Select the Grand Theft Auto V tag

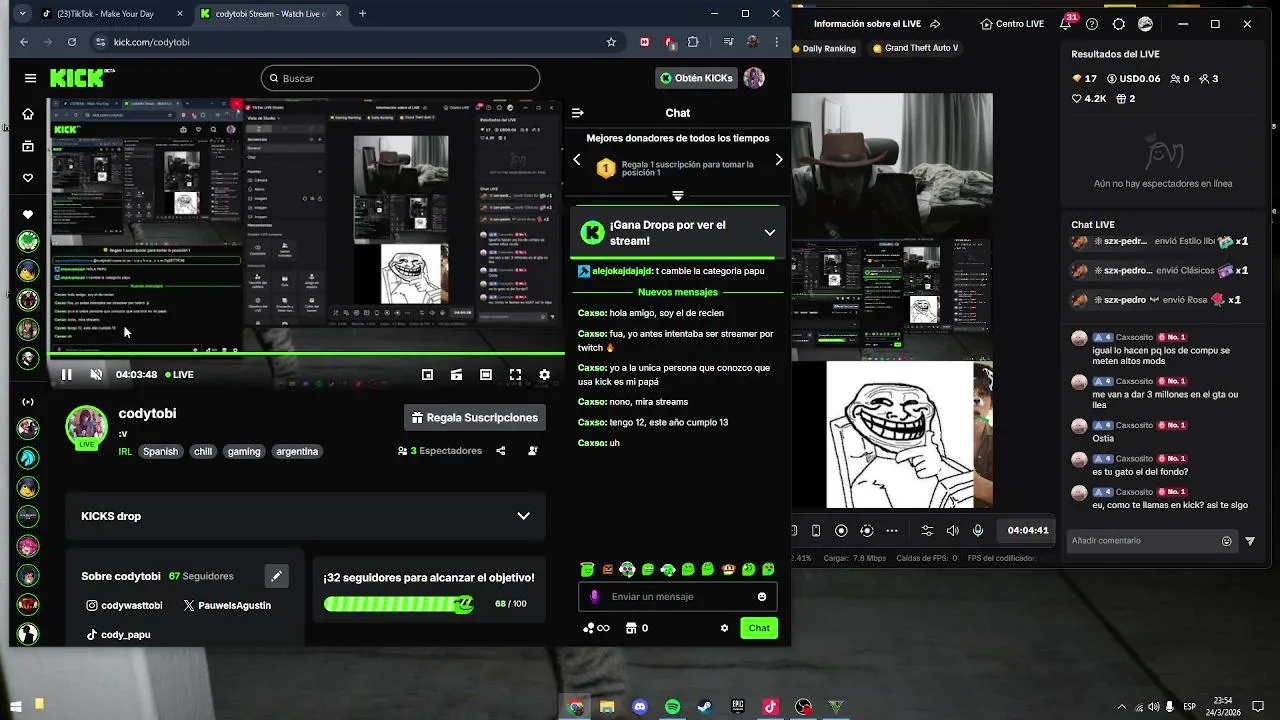point(914,48)
